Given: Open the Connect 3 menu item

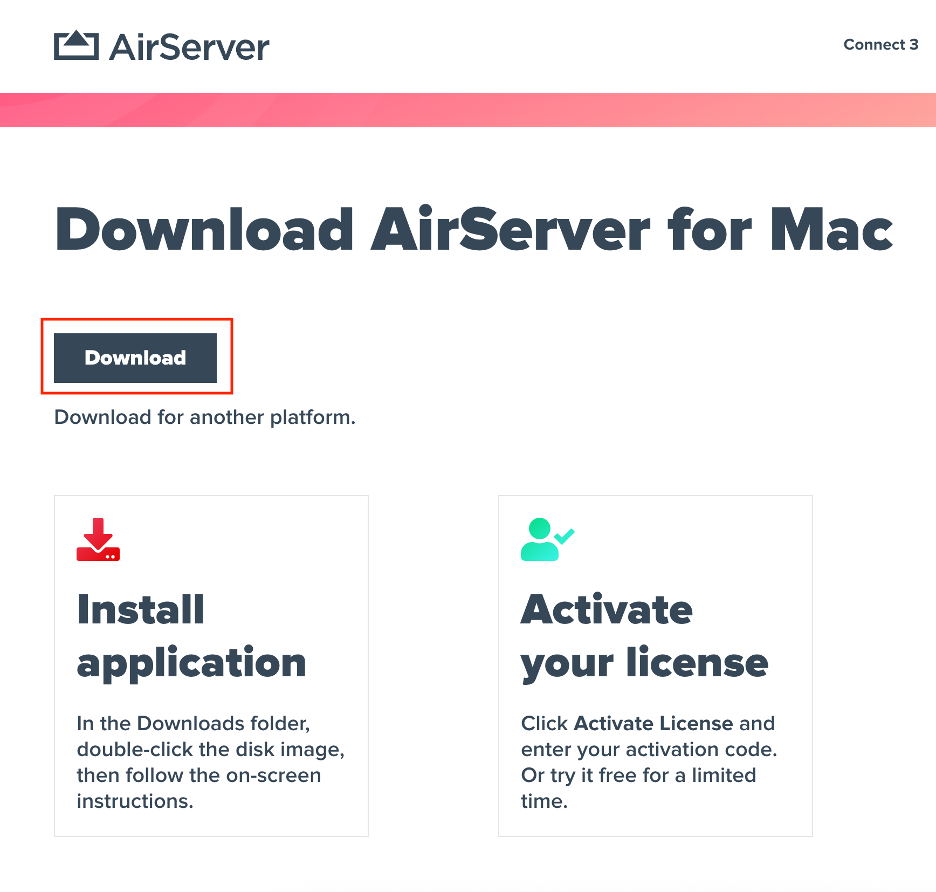Looking at the screenshot, I should (x=880, y=45).
